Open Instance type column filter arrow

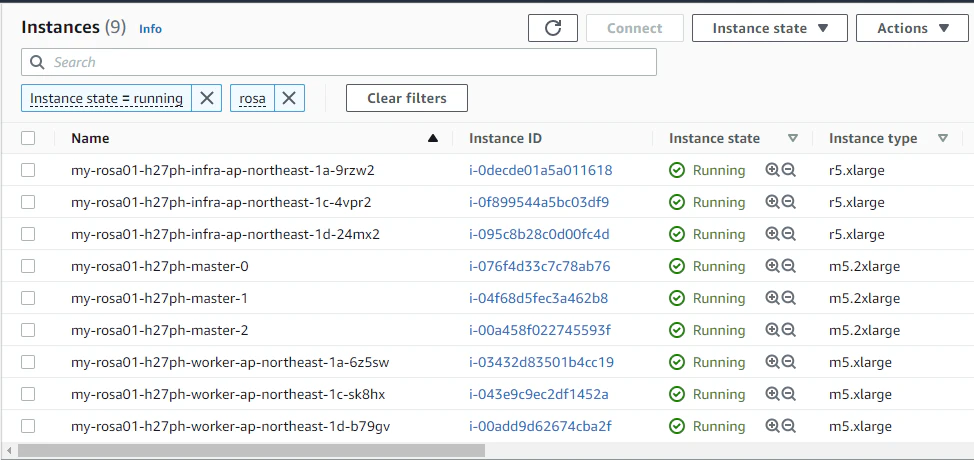coord(943,138)
